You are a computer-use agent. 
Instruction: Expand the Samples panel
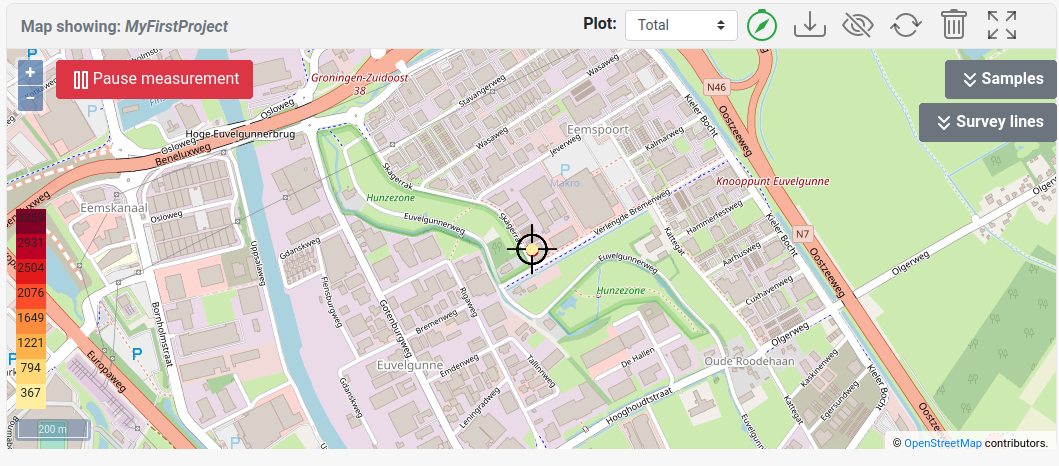click(1000, 79)
